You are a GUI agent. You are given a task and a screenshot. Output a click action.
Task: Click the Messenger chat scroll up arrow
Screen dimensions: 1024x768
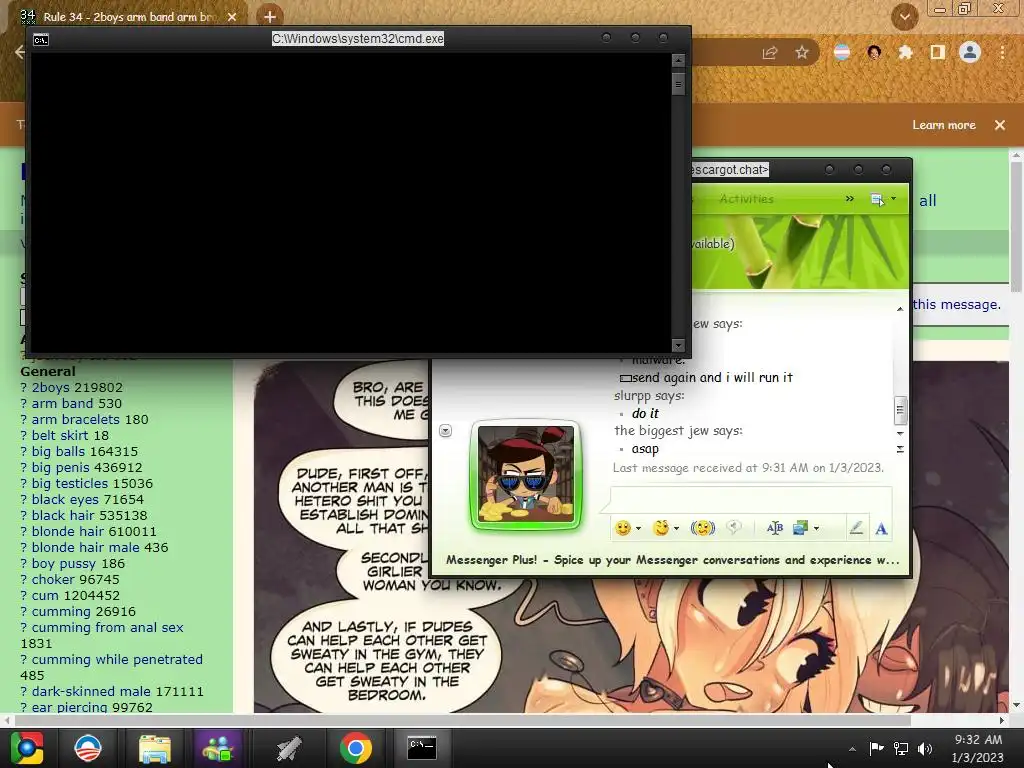pyautogui.click(x=900, y=309)
